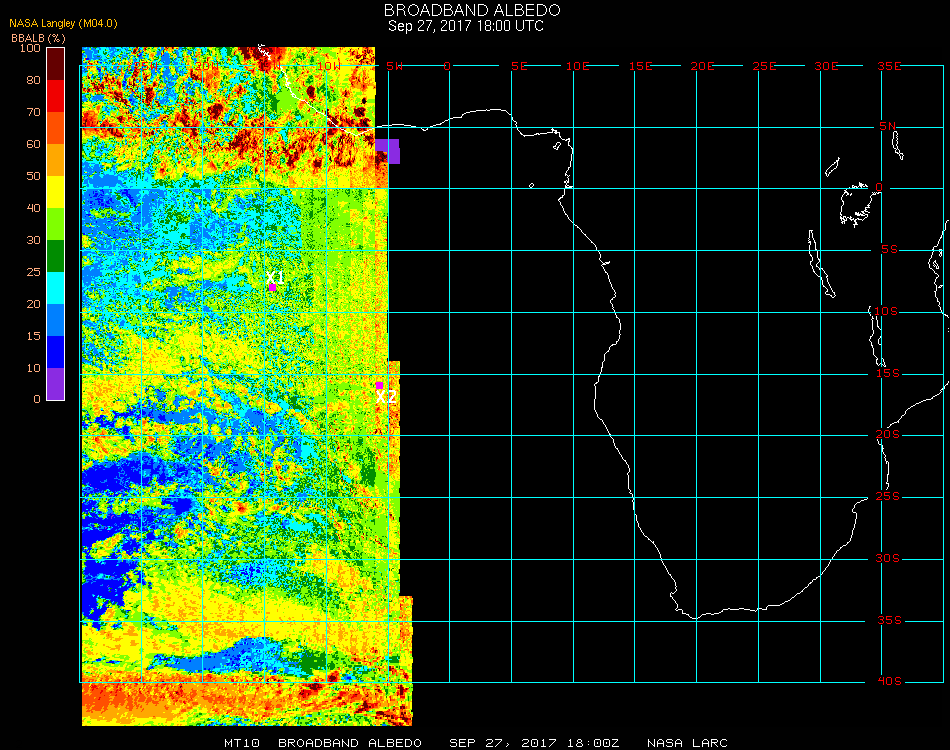Click the 10E longitude label
950x750 pixels.
pos(577,66)
